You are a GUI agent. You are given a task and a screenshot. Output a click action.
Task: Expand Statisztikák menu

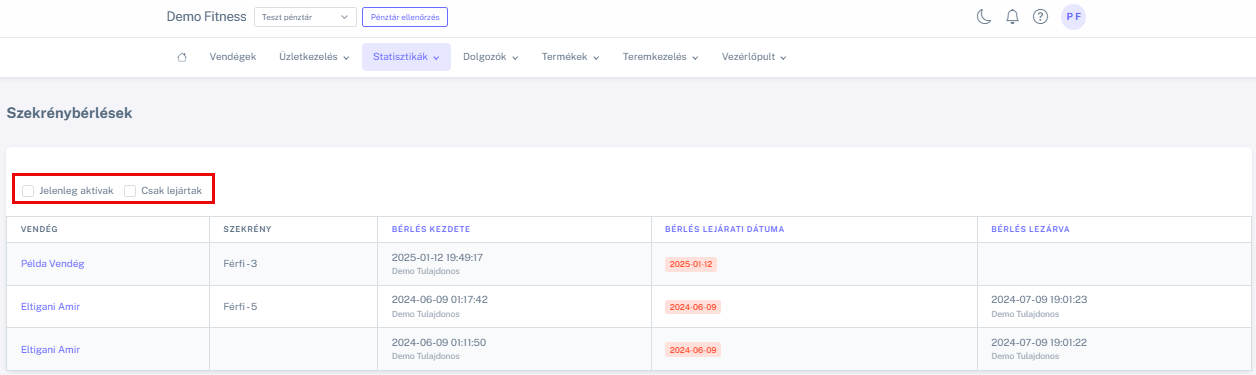406,57
